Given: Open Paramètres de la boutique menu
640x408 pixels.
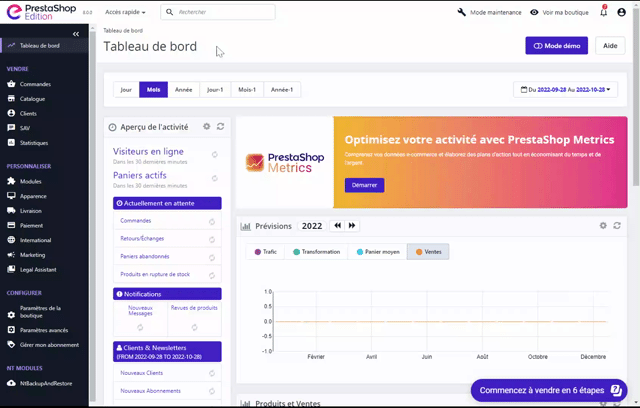Looking at the screenshot, I should [44, 312].
